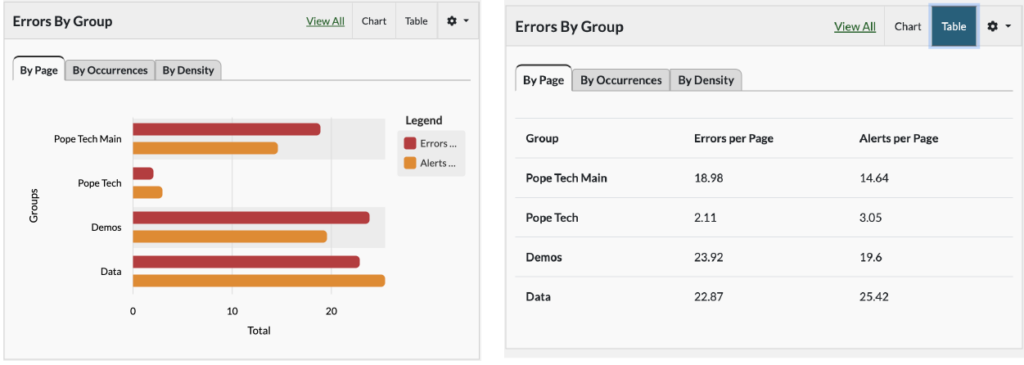Expand the caret beside the left panel gear

[x=466, y=21]
